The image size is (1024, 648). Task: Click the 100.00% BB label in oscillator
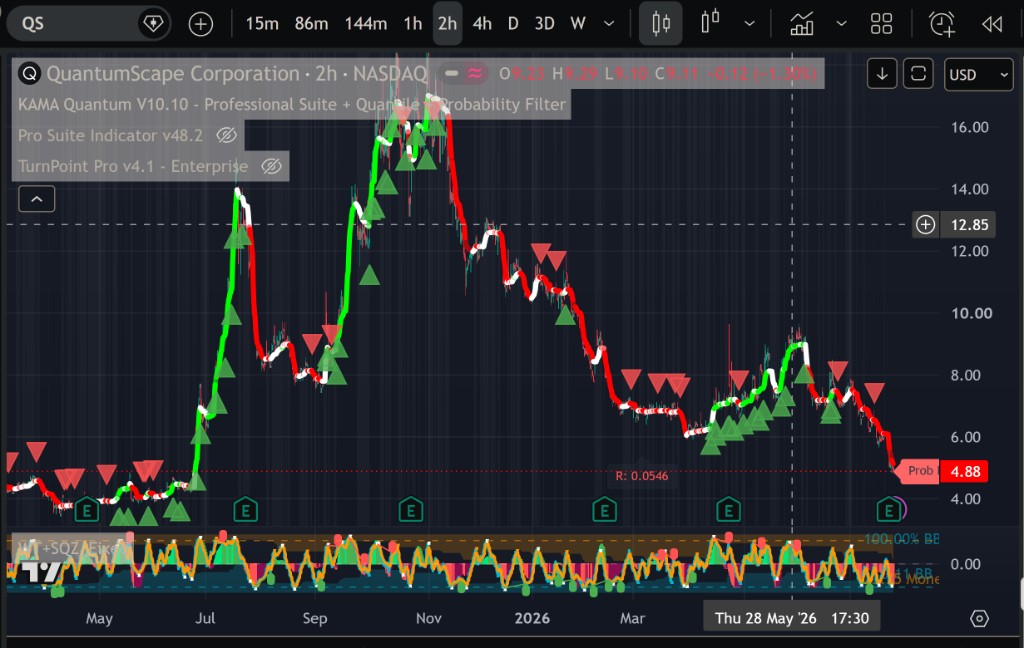coord(901,539)
